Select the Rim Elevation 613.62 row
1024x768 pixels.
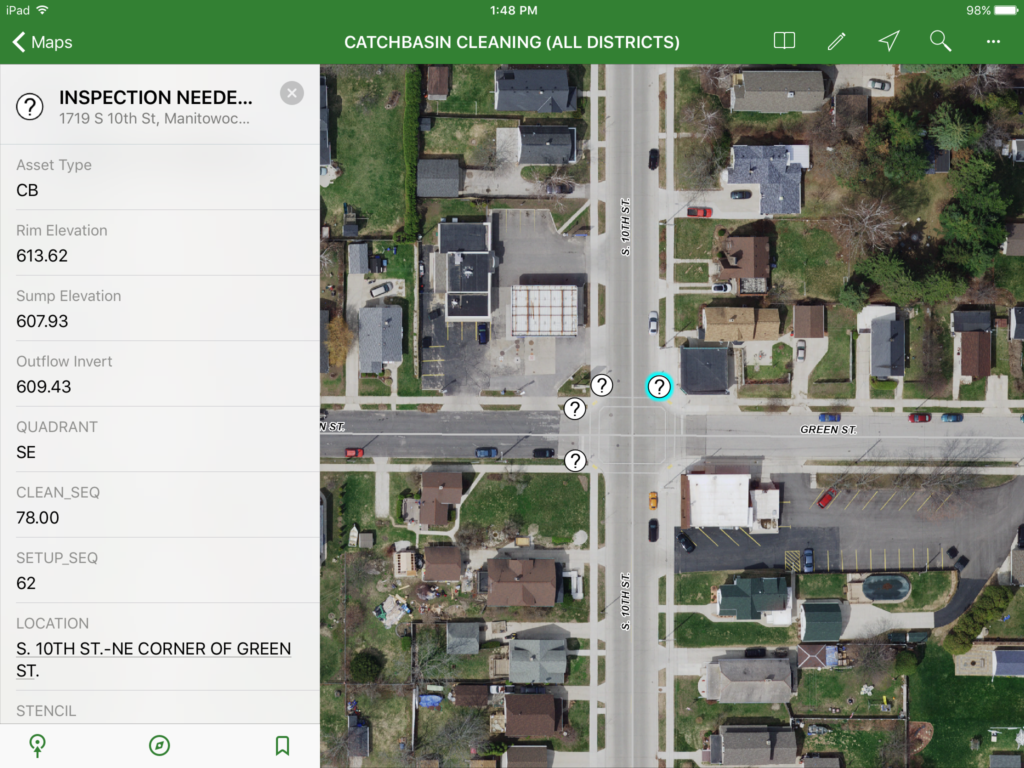point(160,243)
